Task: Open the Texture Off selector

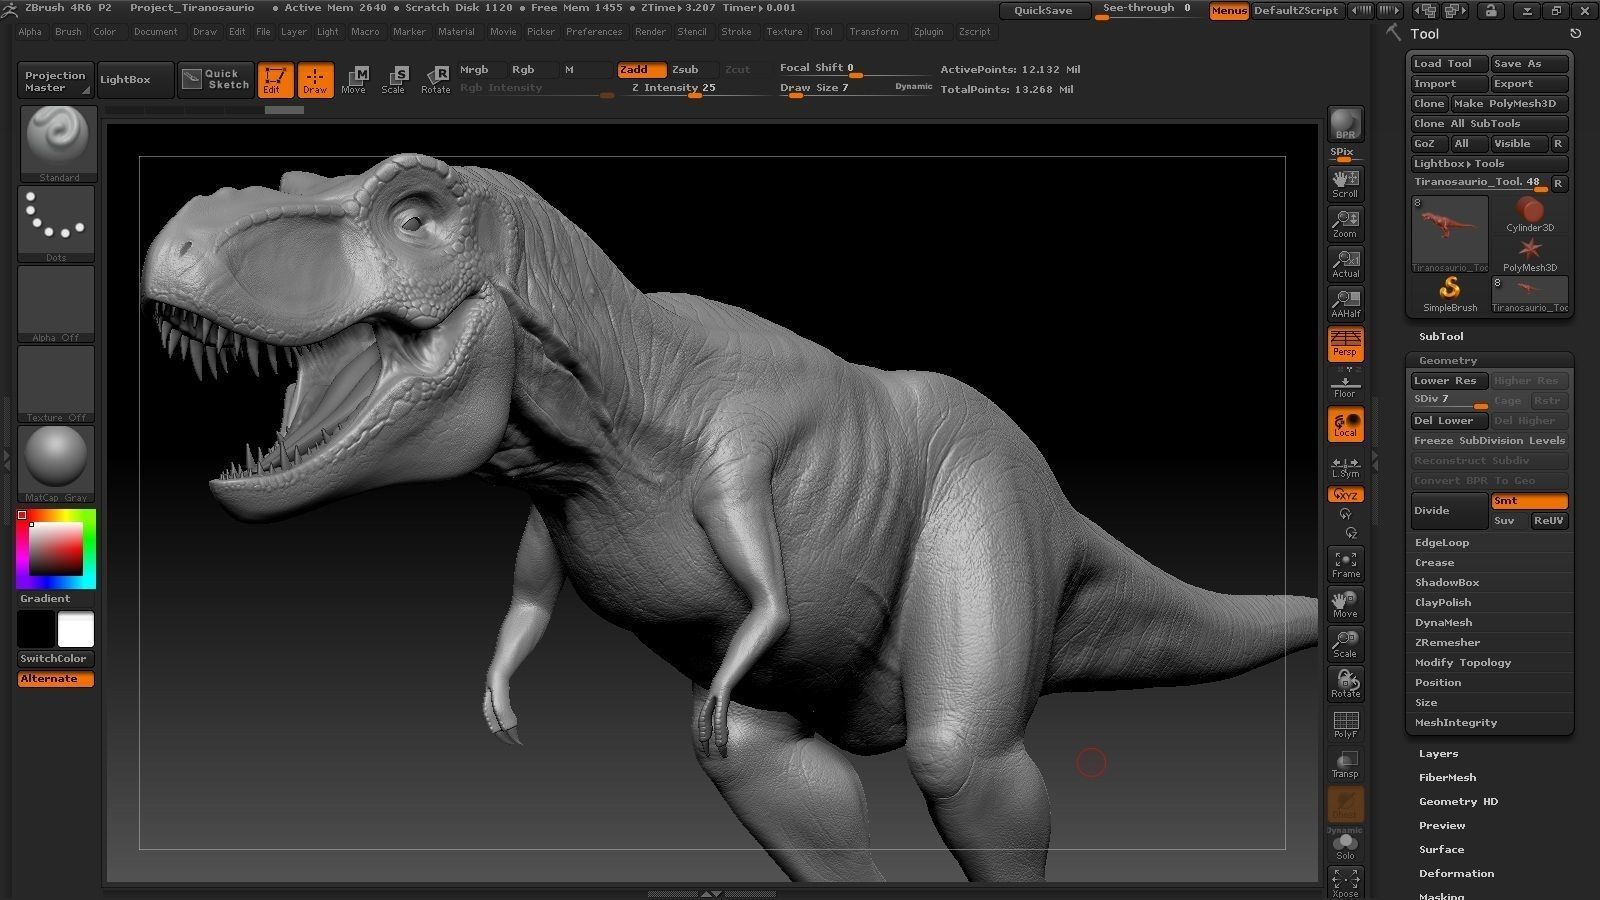Action: point(56,384)
